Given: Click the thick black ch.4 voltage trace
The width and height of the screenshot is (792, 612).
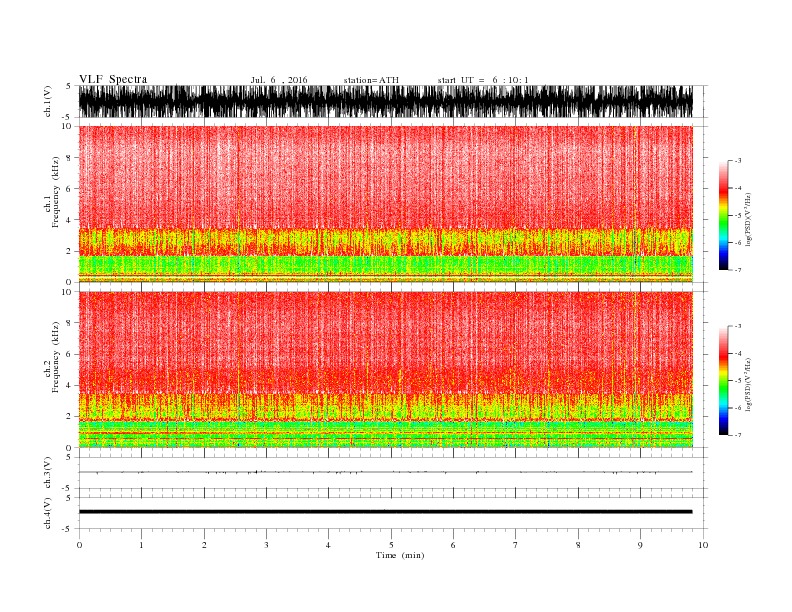Looking at the screenshot, I should [385, 512].
